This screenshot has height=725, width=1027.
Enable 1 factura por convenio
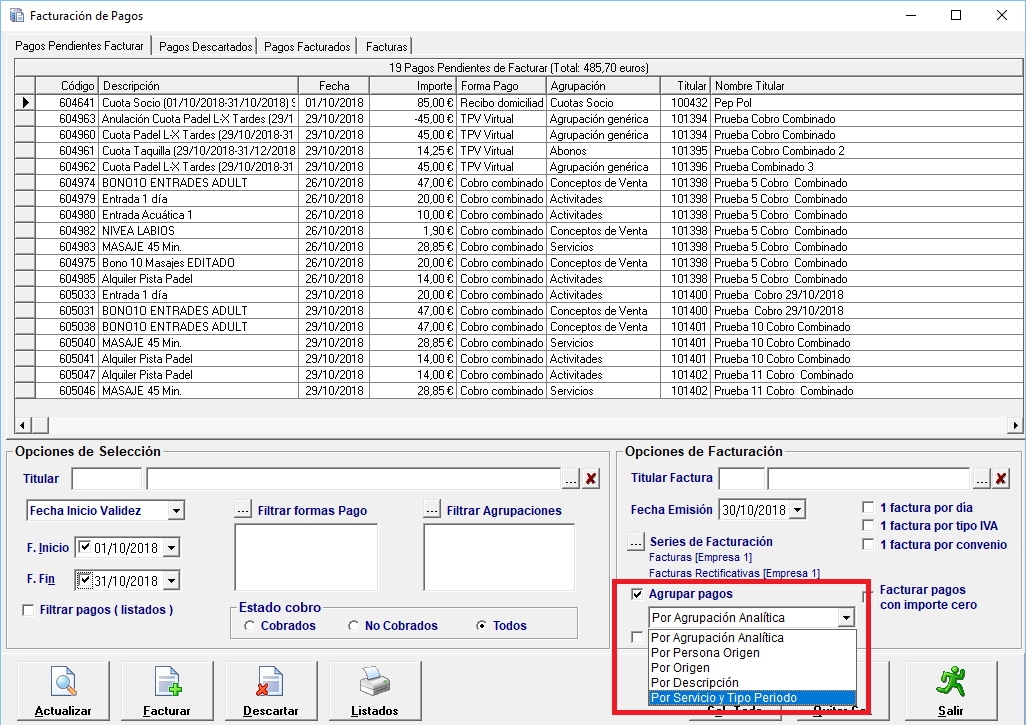[x=868, y=544]
